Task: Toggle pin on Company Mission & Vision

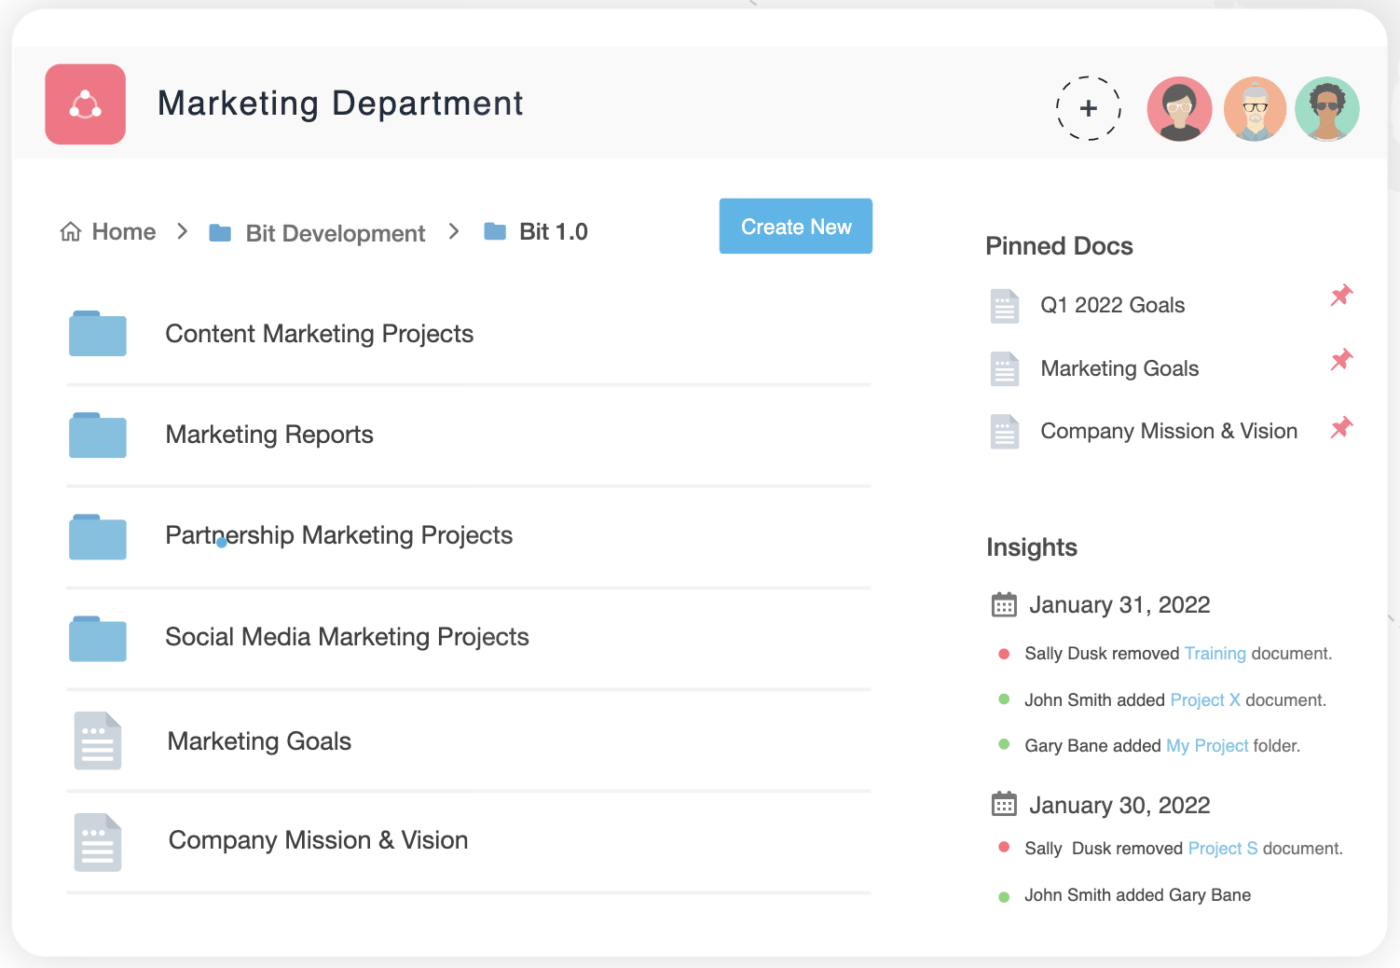Action: point(1341,428)
